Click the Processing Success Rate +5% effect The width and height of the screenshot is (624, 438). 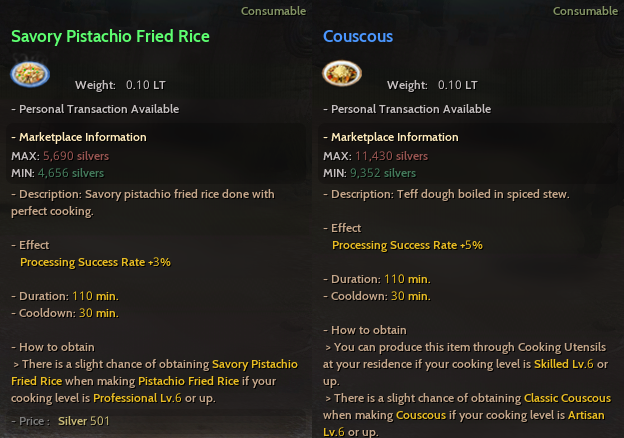[407, 244]
